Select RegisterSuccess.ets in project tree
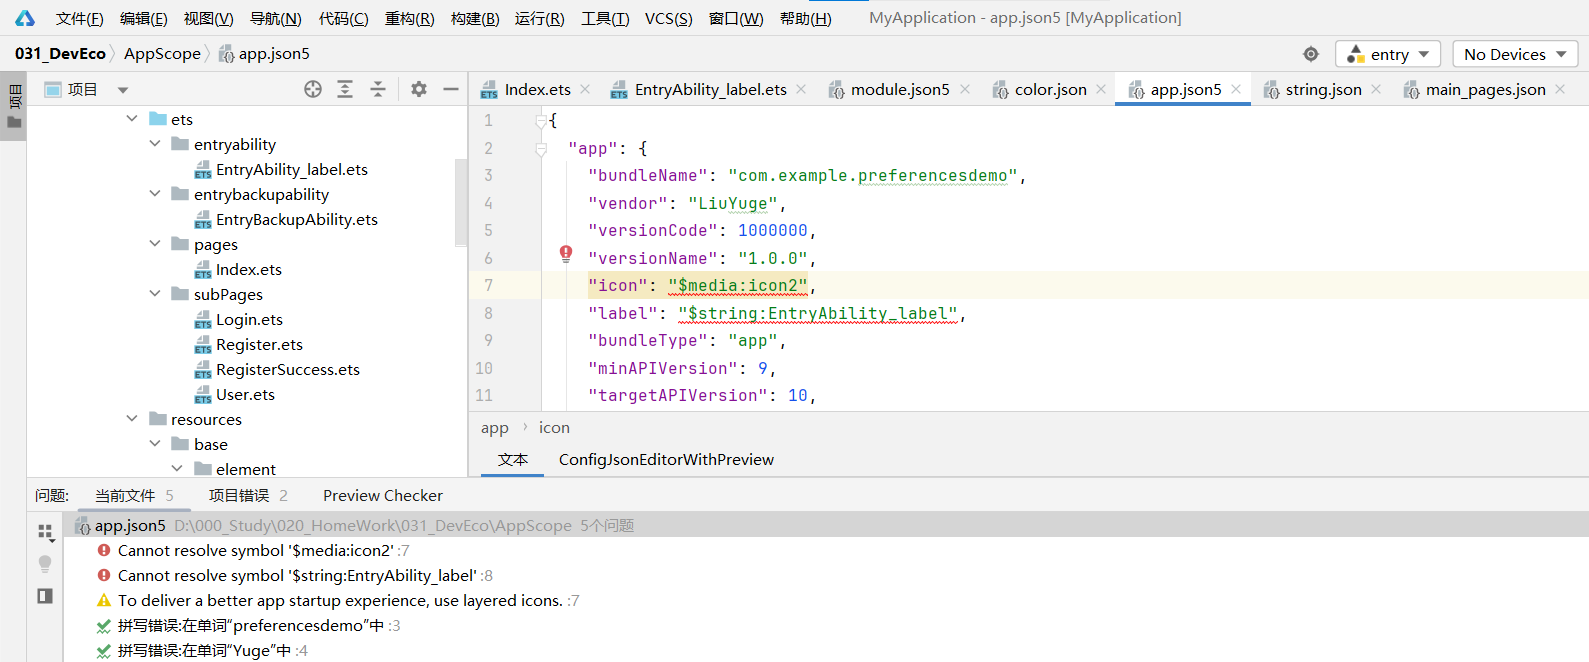Image resolution: width=1589 pixels, height=662 pixels. tap(287, 369)
